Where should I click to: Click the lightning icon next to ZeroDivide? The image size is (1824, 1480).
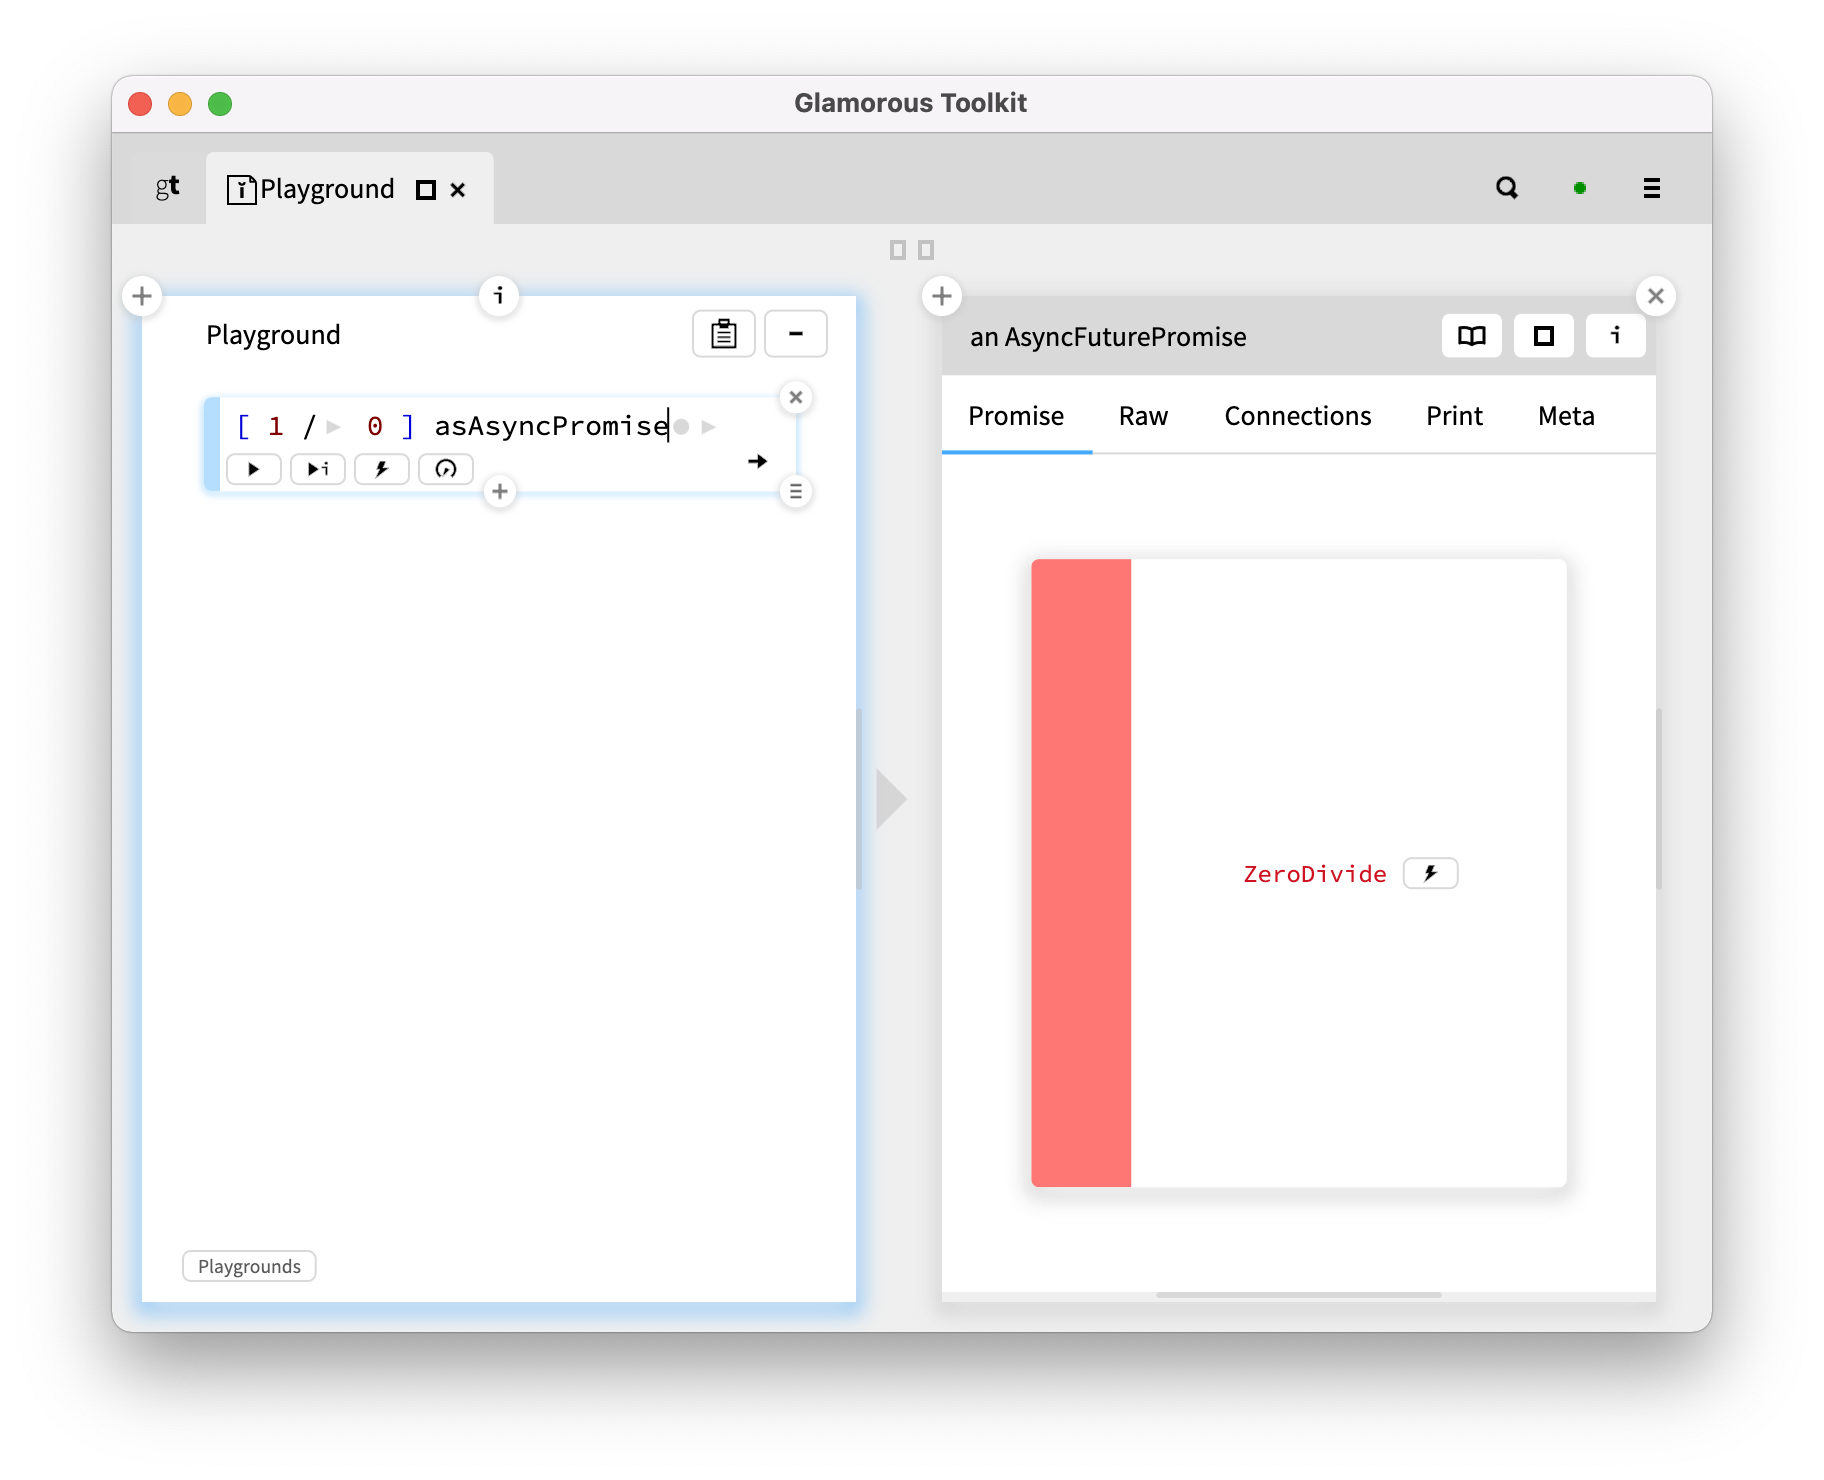(1430, 872)
